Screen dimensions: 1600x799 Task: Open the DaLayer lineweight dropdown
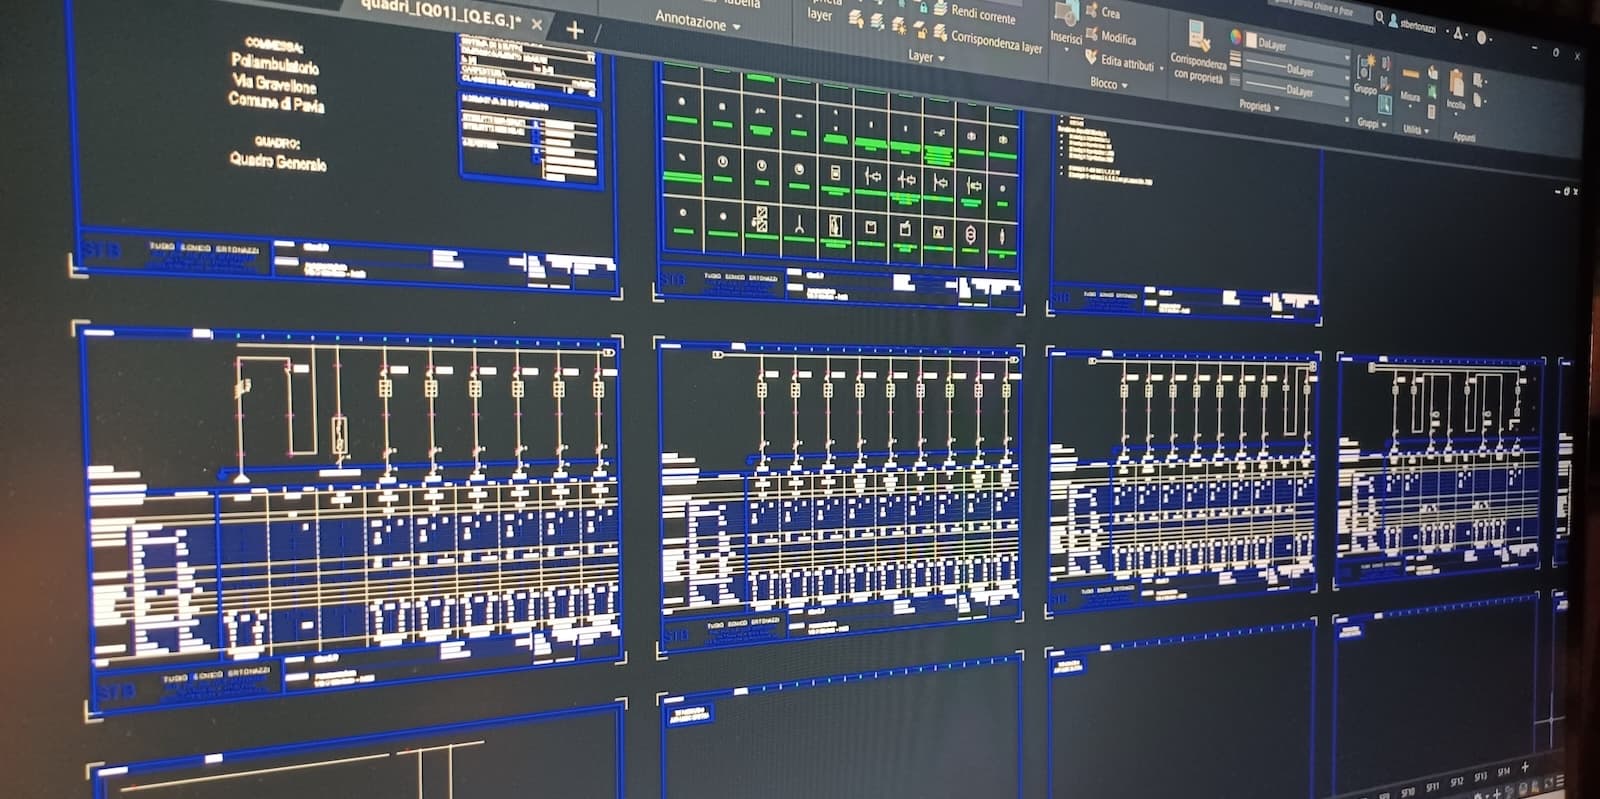tap(1296, 91)
